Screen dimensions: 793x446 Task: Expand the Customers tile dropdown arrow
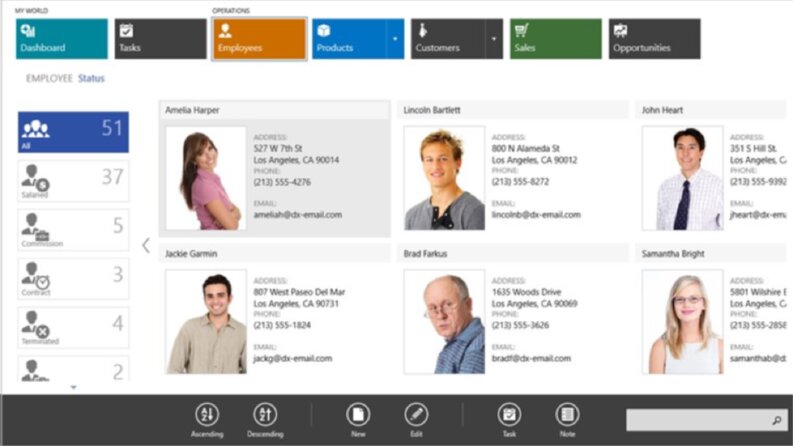[x=494, y=39]
